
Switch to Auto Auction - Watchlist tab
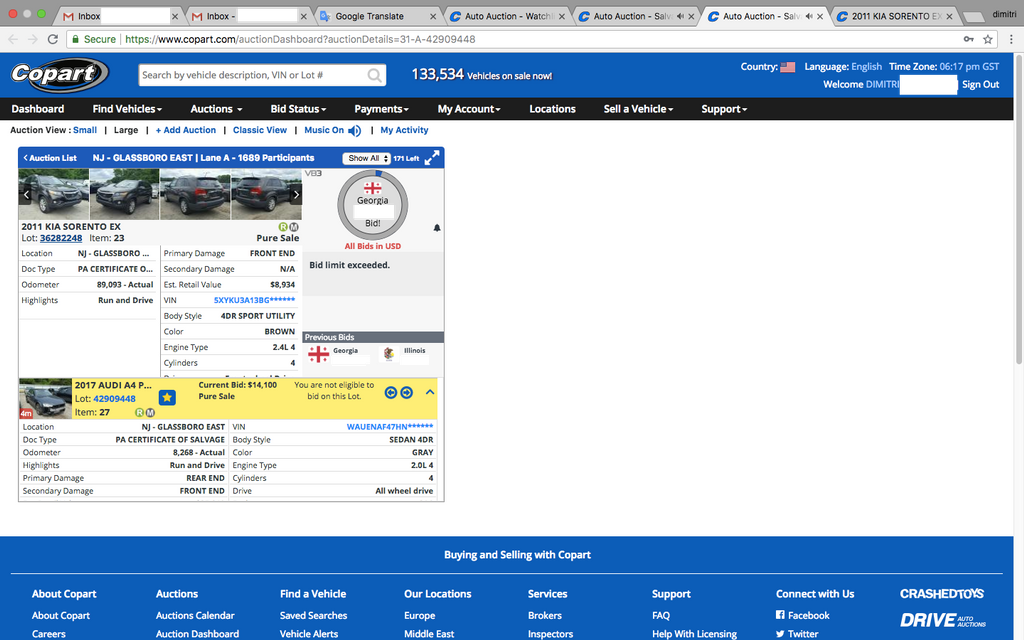pyautogui.click(x=506, y=16)
